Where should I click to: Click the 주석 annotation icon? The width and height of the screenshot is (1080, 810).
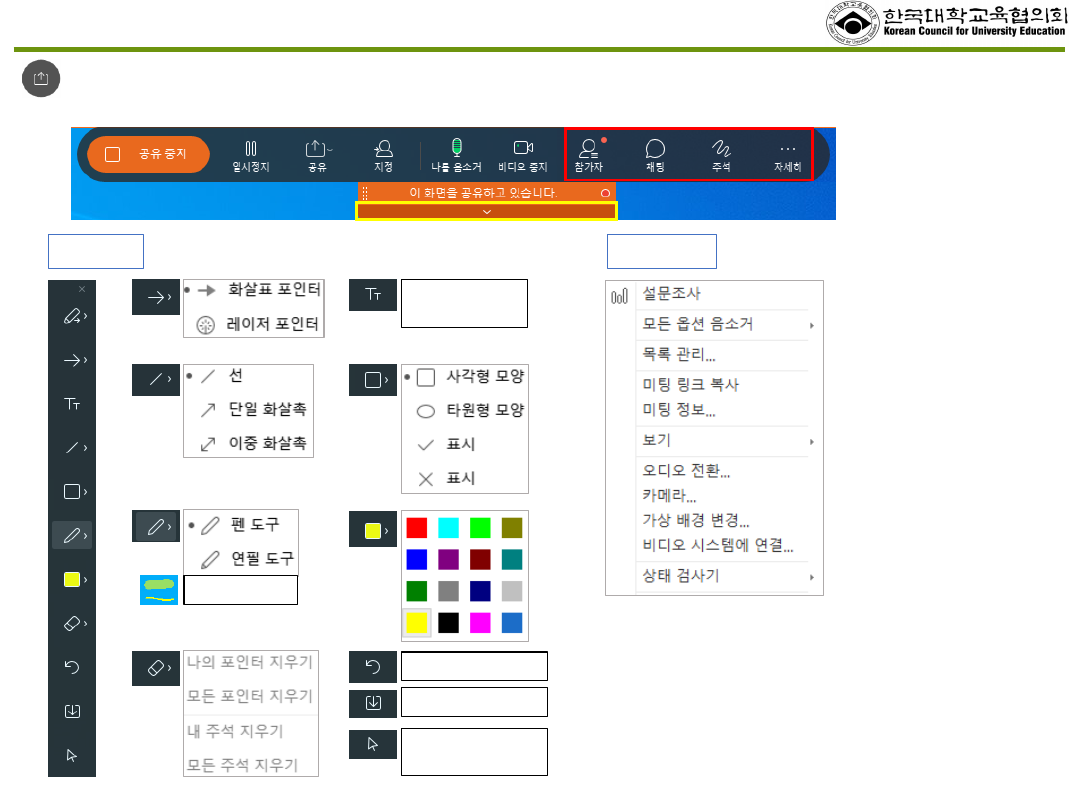(x=721, y=155)
